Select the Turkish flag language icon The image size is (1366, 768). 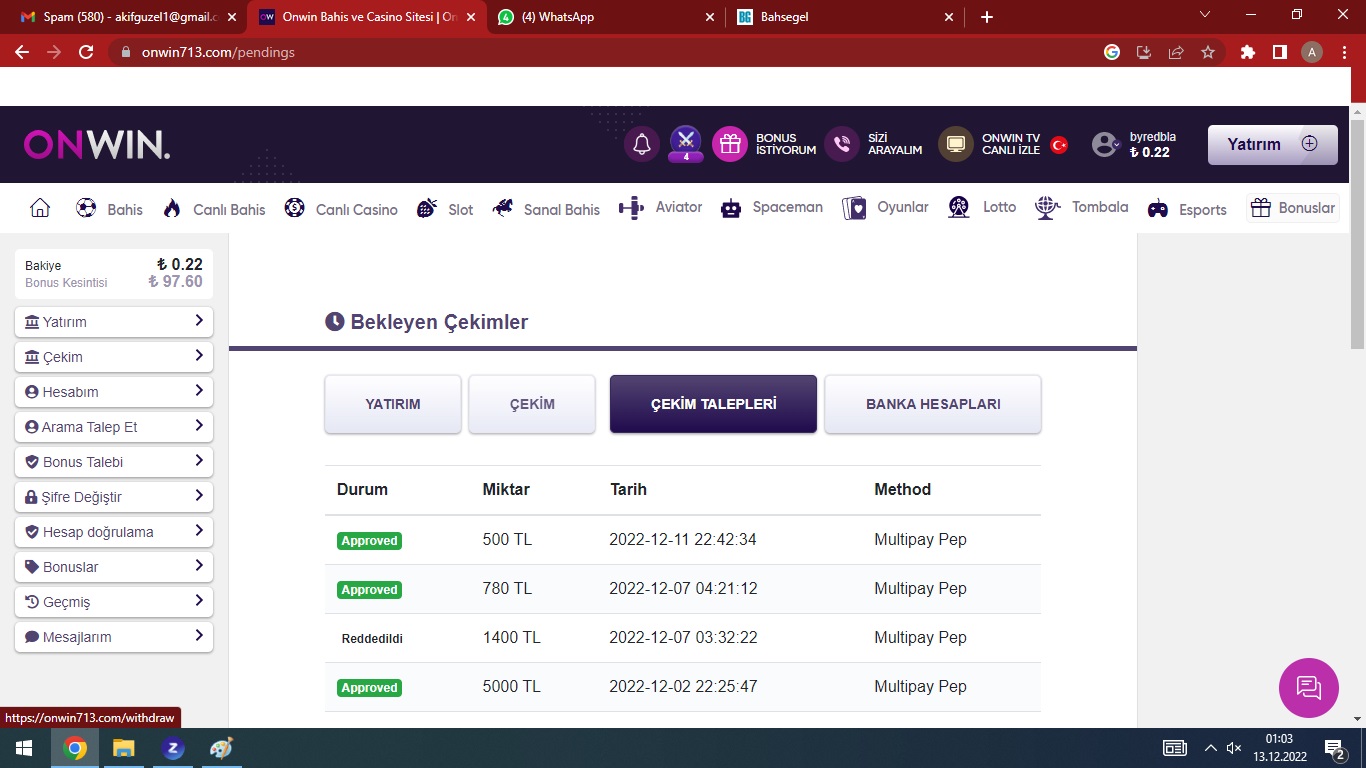1059,145
